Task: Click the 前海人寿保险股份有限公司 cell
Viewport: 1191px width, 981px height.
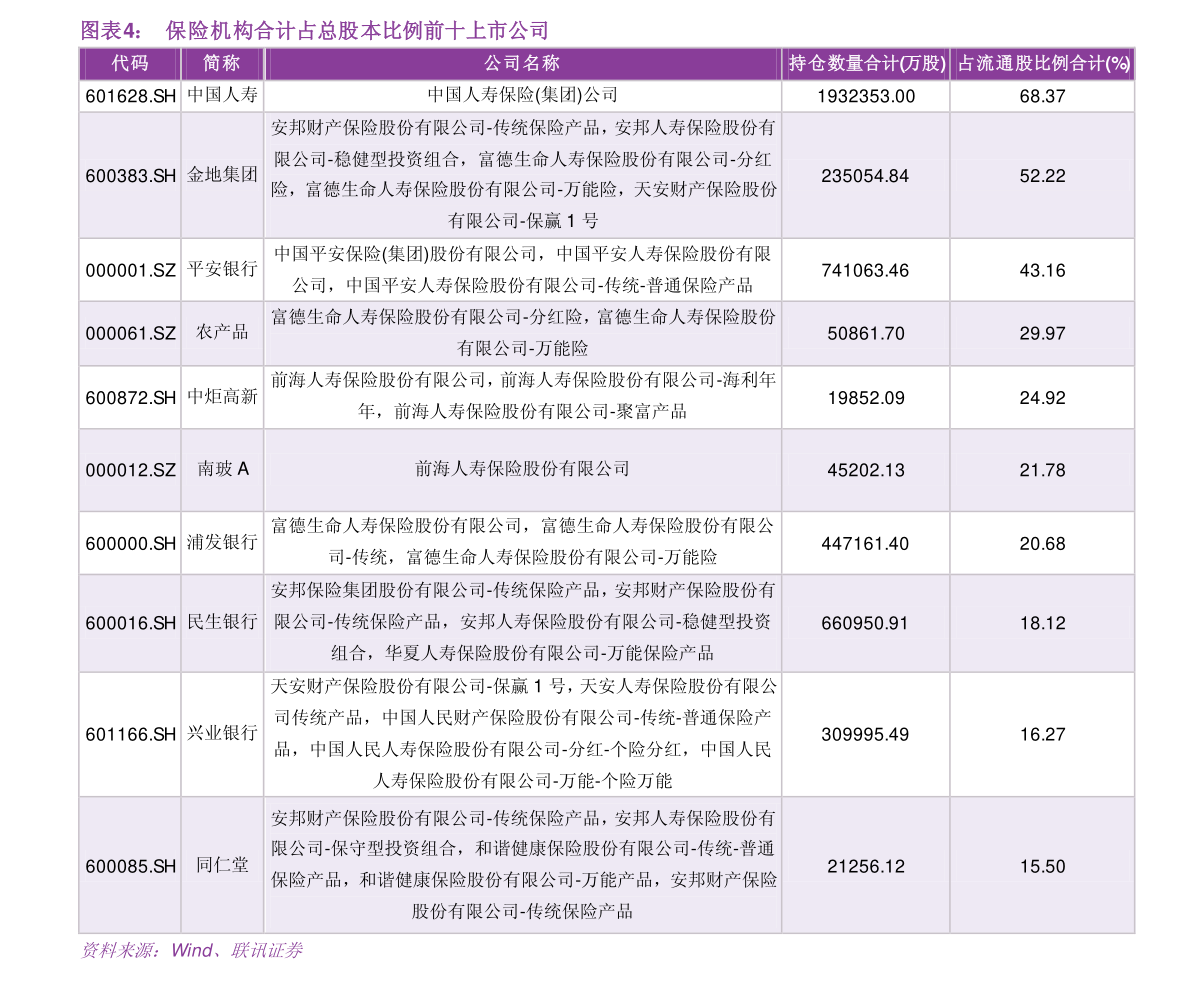Action: tap(522, 469)
